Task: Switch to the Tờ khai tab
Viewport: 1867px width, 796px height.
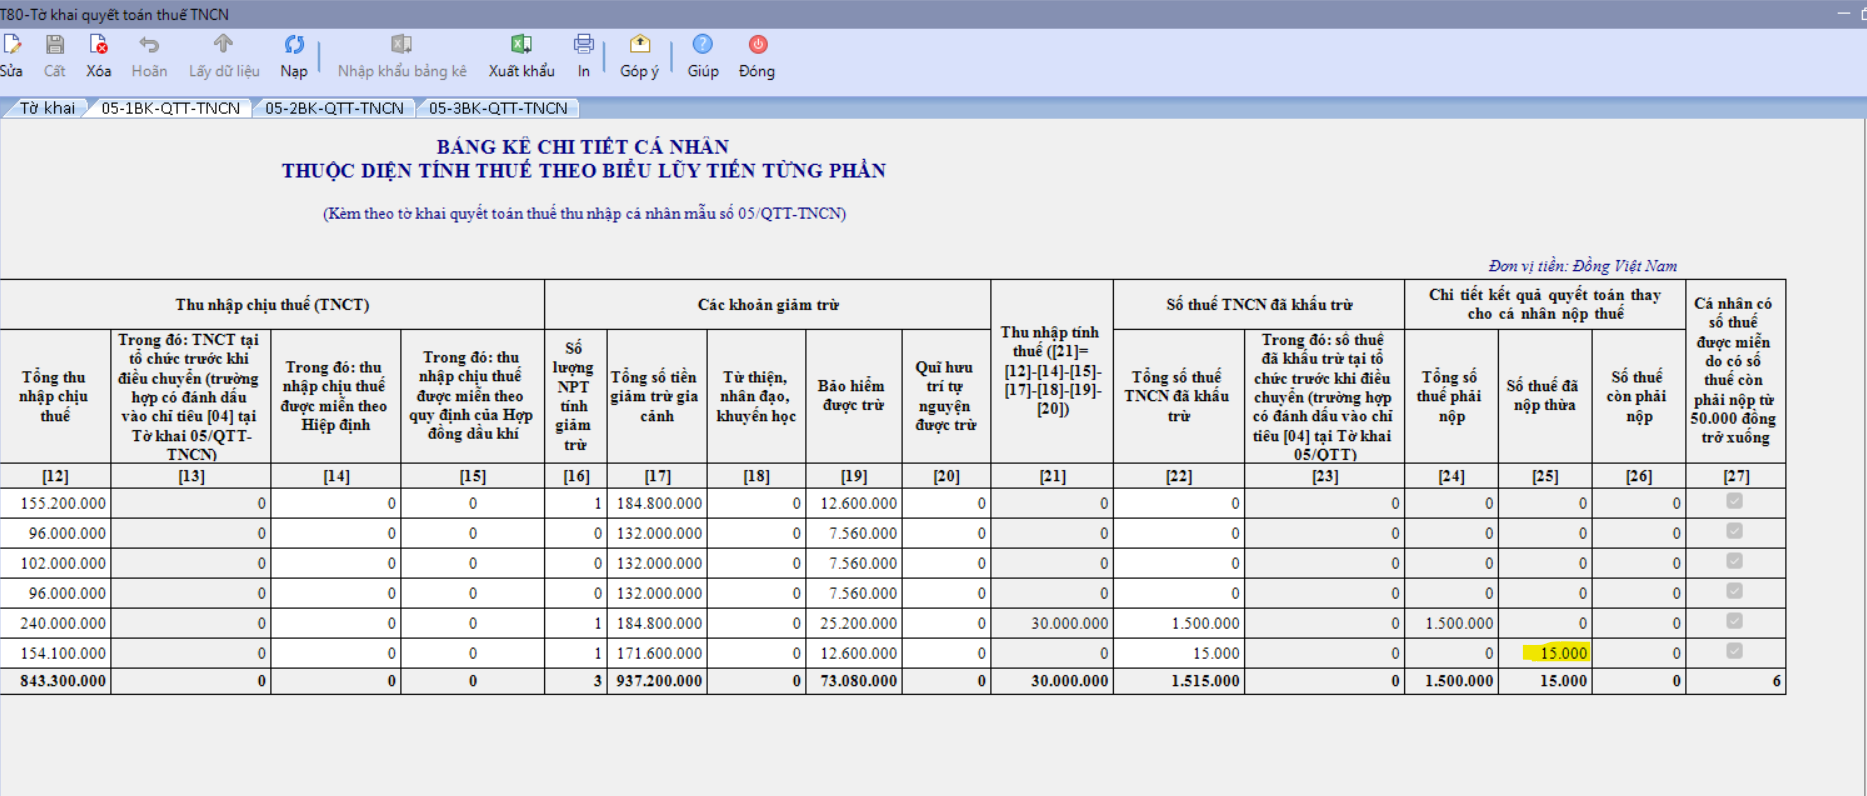Action: coord(47,108)
